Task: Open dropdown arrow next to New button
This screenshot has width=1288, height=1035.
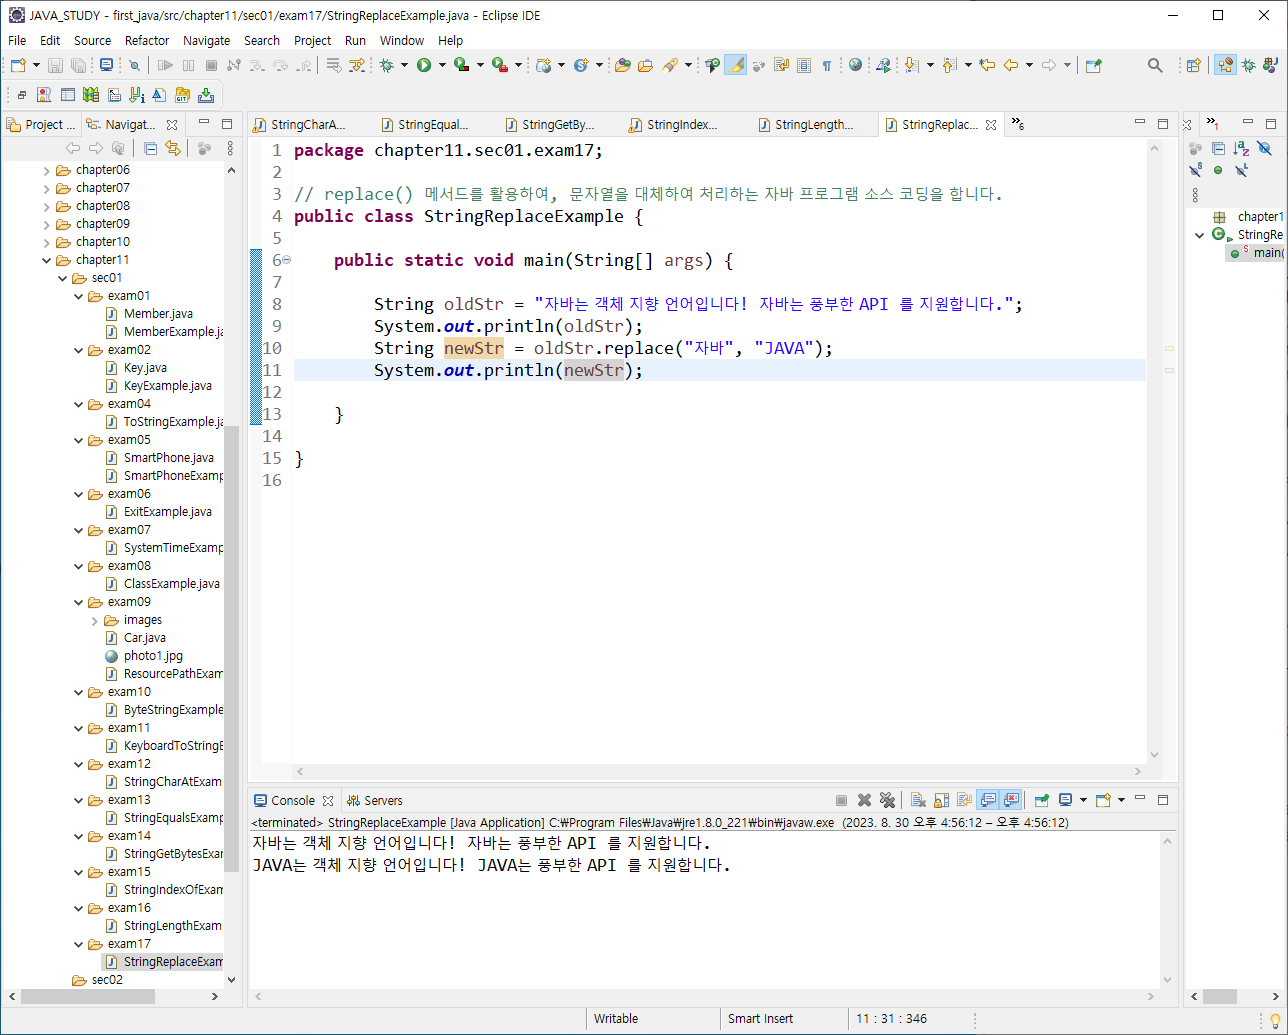Action: click(36, 65)
